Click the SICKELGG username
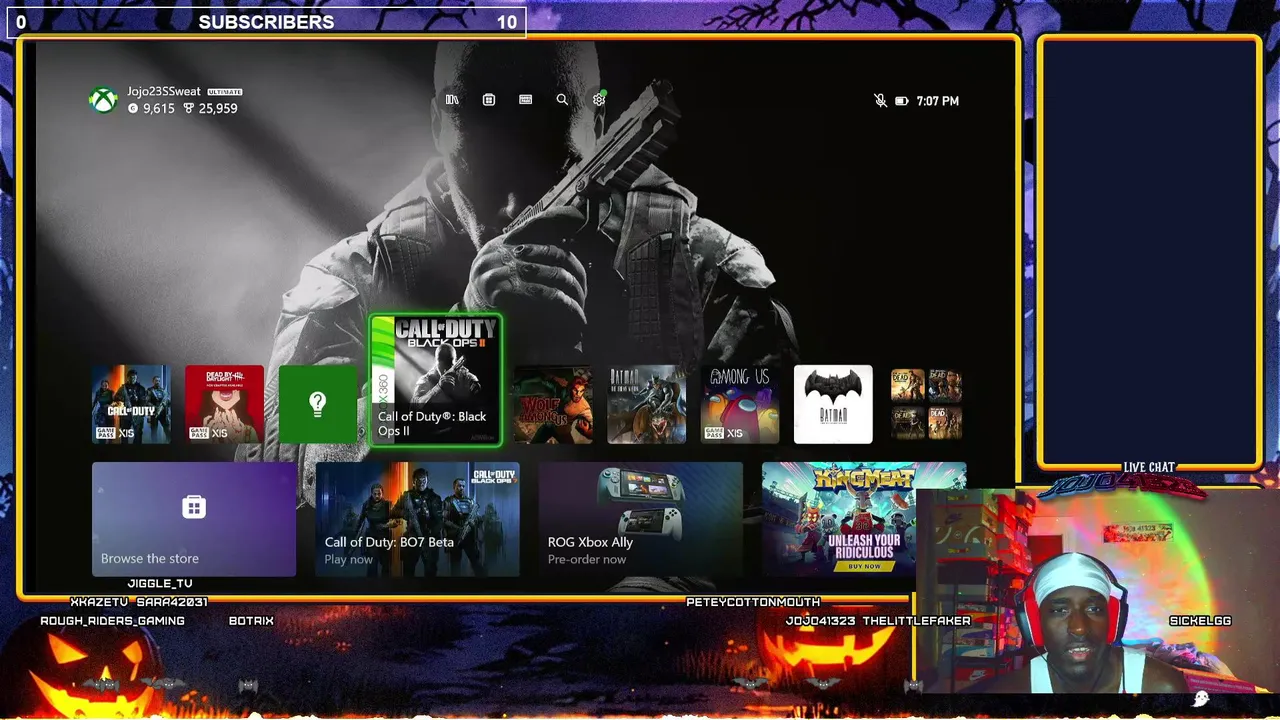Screen dimensions: 1280x720 tap(1200, 621)
